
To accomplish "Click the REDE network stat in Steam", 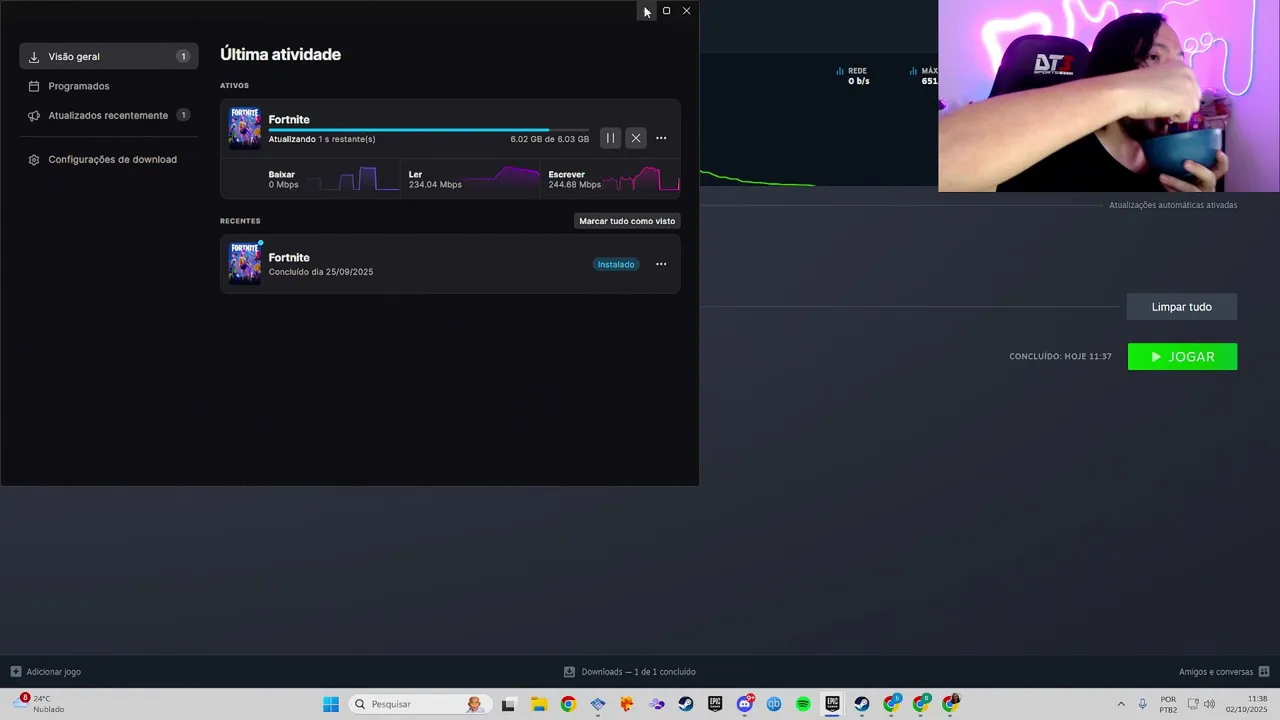I will (853, 76).
